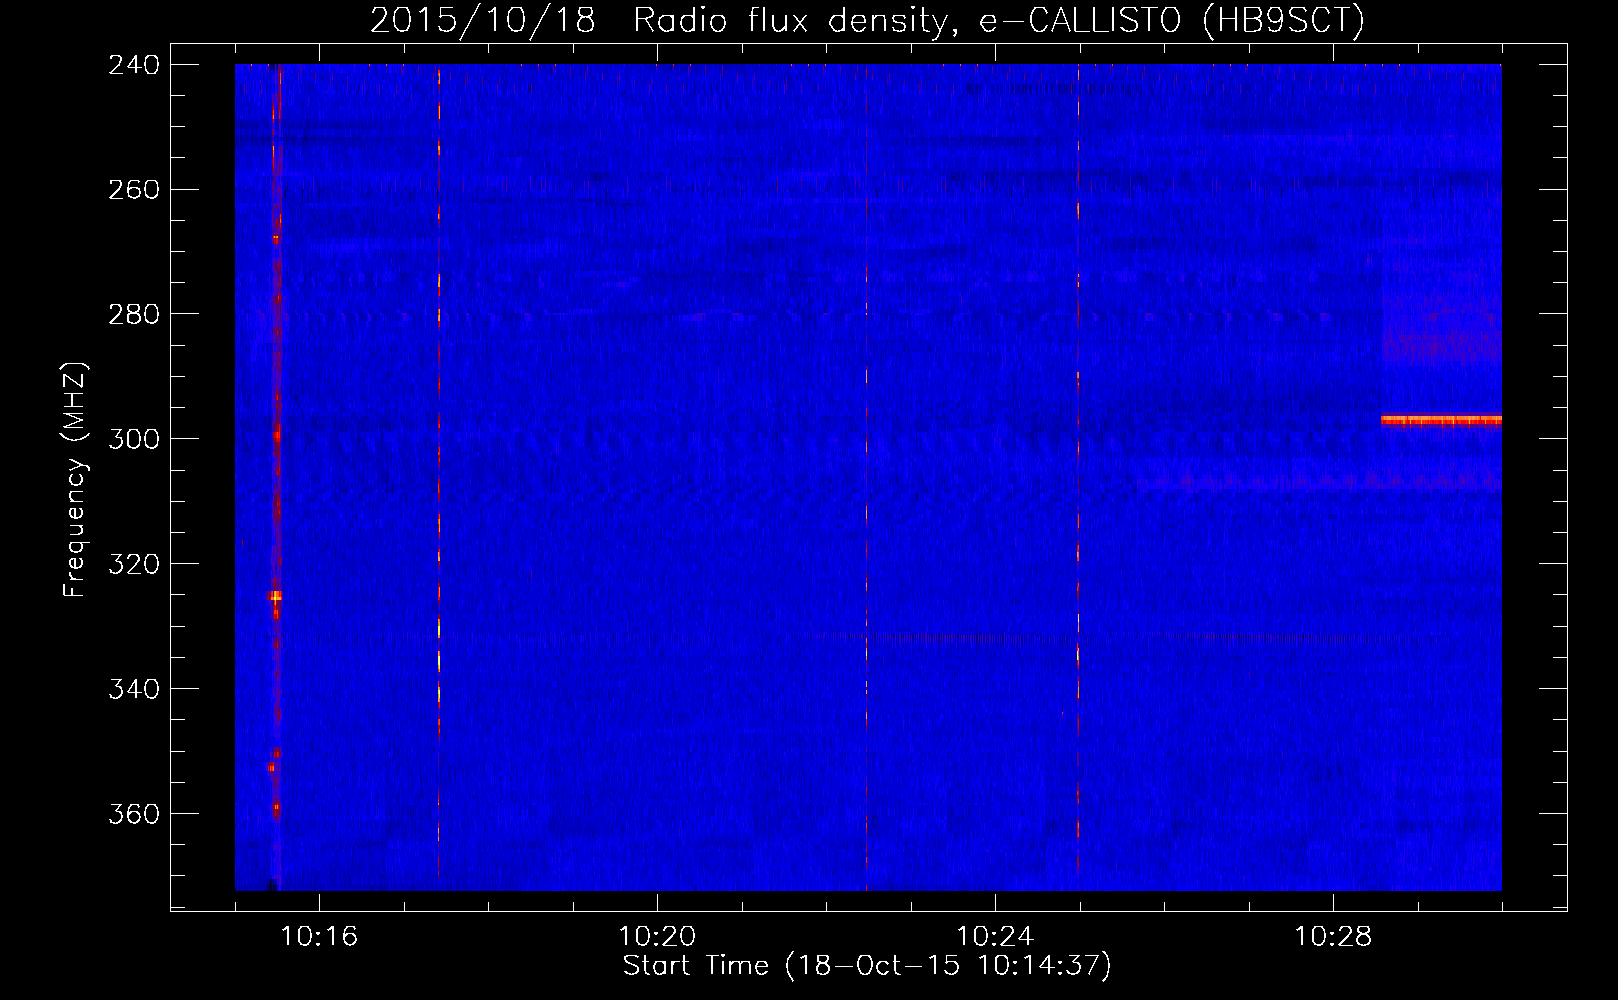Click the 10:28 time tick label
This screenshot has height=1000, width=1618.
point(1333,937)
